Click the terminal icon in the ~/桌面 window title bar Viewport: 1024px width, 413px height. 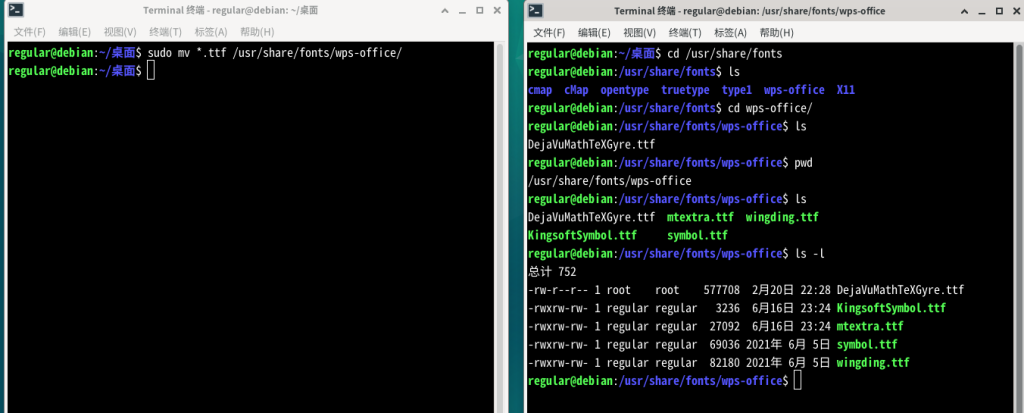coord(15,11)
